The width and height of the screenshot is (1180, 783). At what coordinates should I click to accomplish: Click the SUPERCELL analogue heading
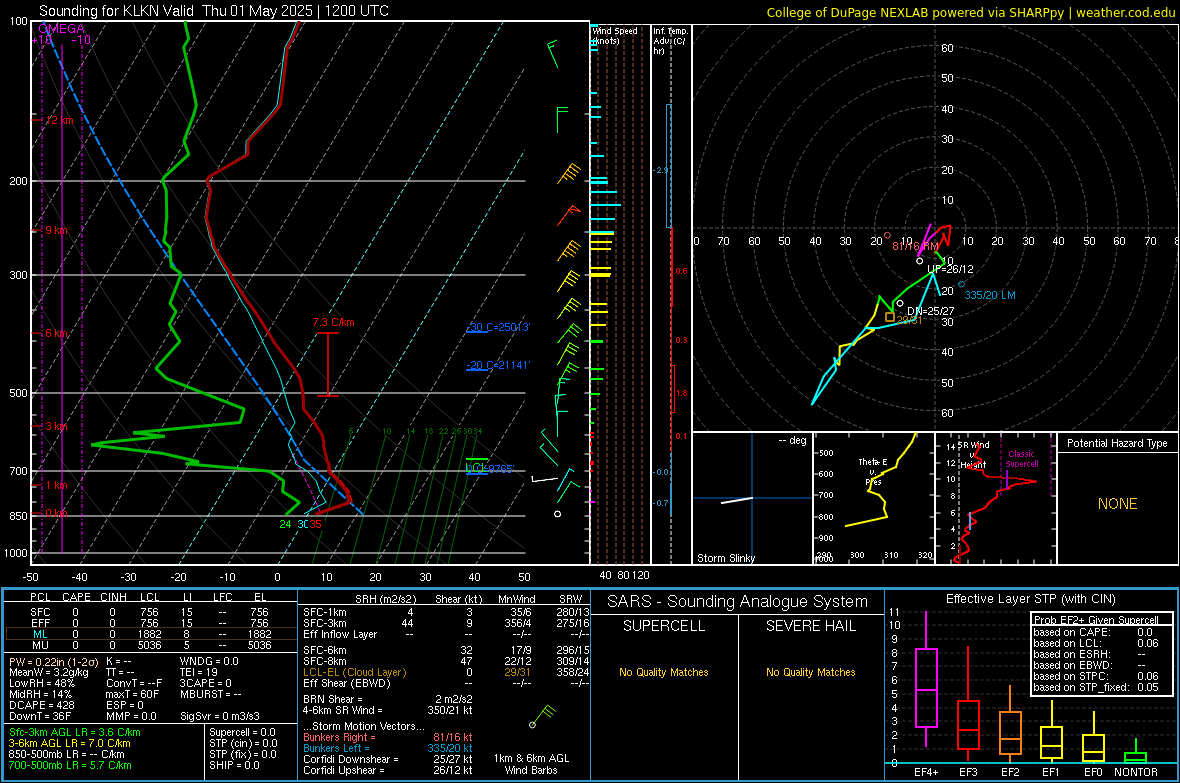tap(664, 626)
